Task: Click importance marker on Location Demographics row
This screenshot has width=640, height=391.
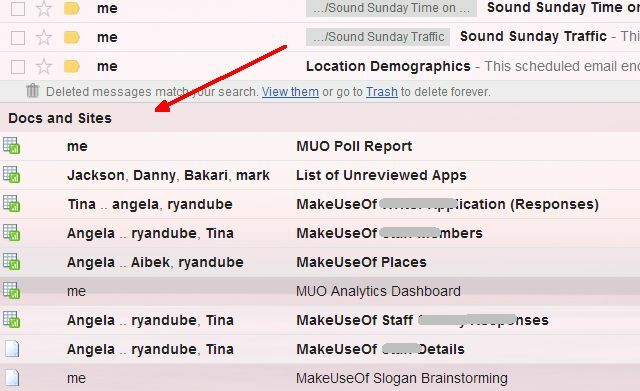Action: click(71, 66)
